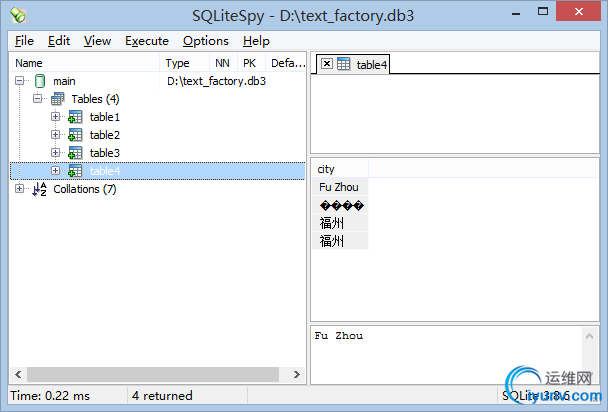Collapse the Tables (4) node
Viewport: 608px width, 412px height.
click(37, 98)
